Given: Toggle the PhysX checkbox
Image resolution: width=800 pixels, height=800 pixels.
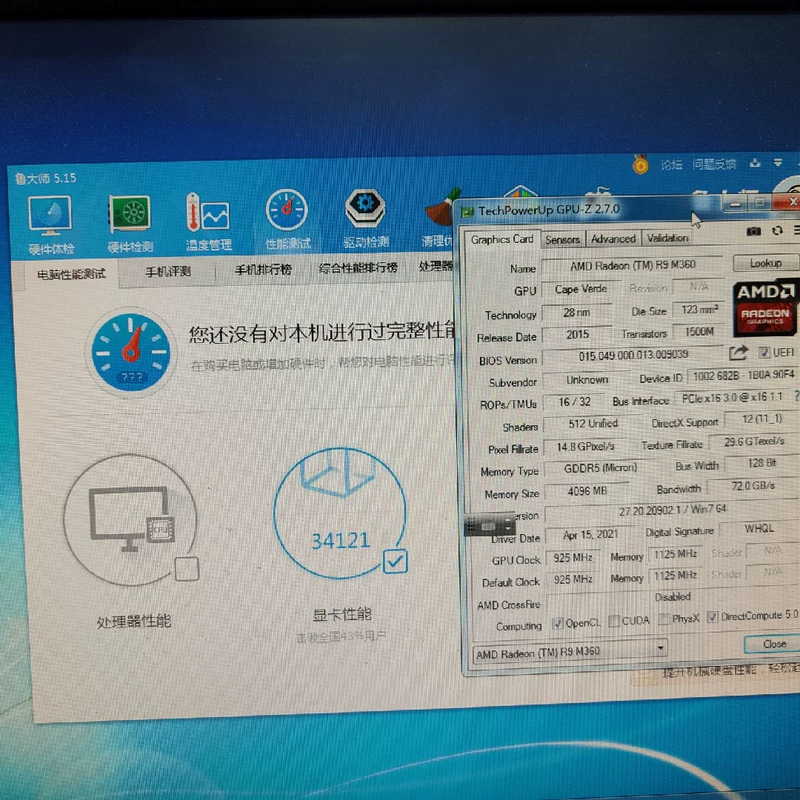Looking at the screenshot, I should pos(664,619).
